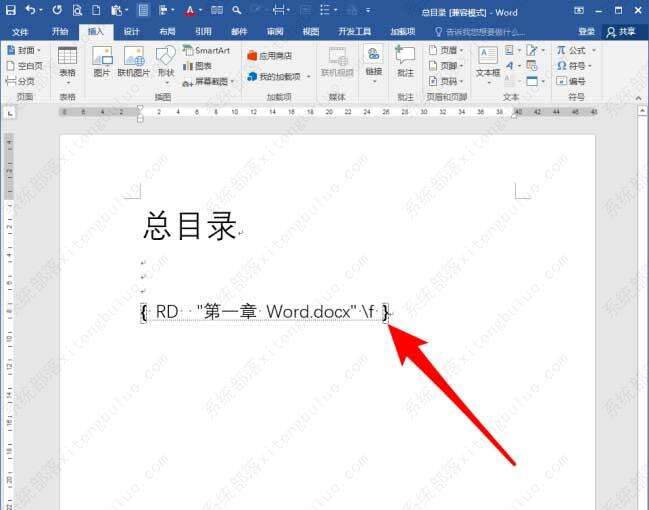Insert a SmartArt graphic

coord(206,51)
